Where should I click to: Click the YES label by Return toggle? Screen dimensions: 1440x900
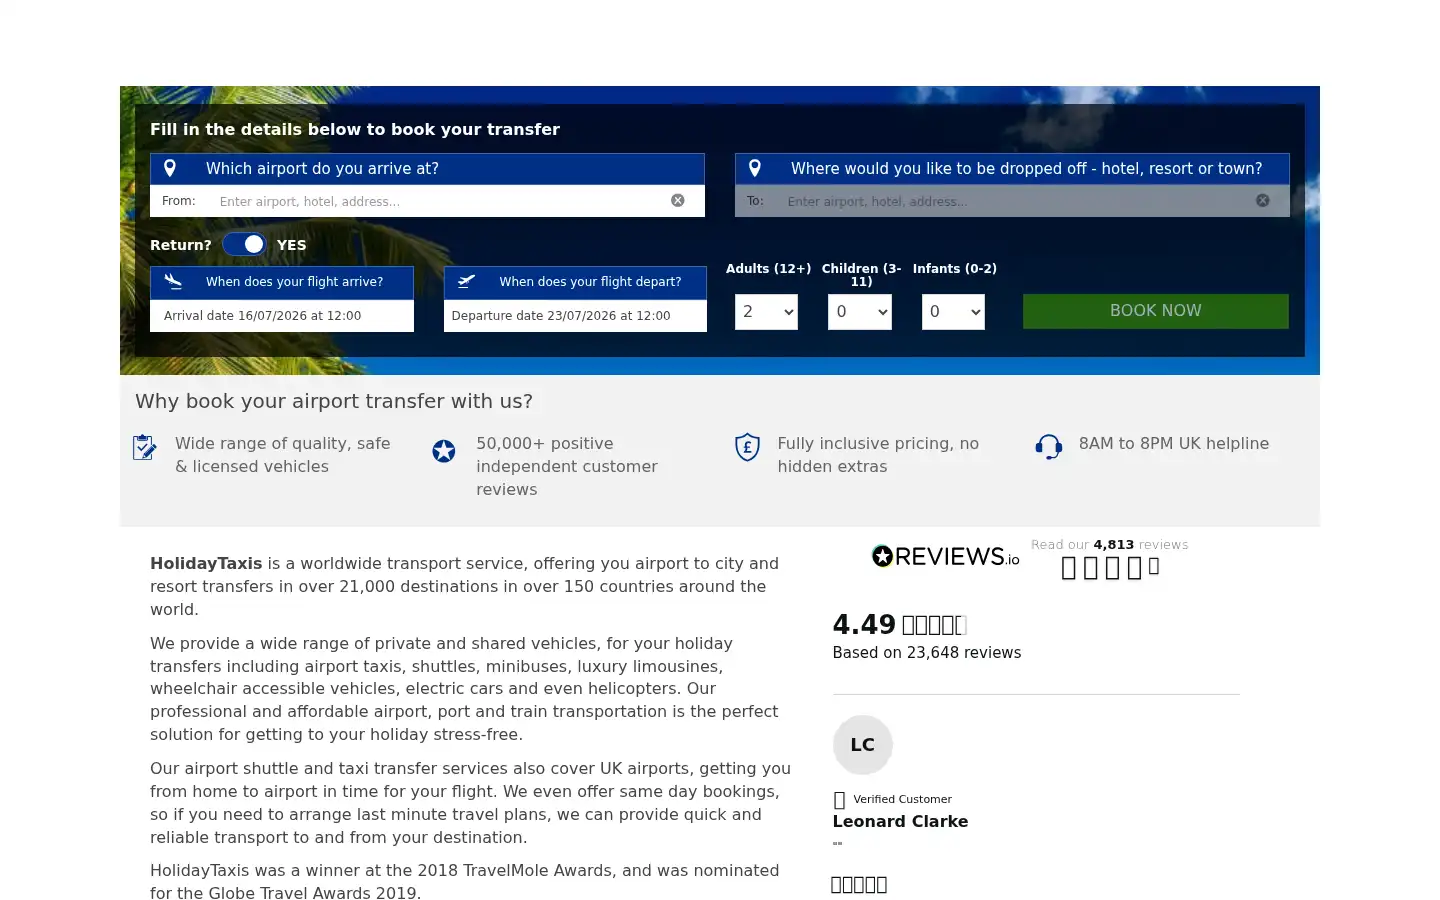coord(291,245)
